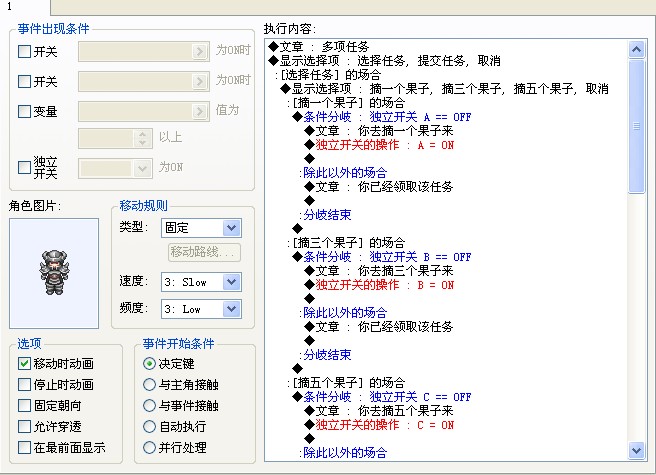This screenshot has height=475, width=656.
Task: Select 独立开关的操作：A = ON line
Action: click(379, 145)
